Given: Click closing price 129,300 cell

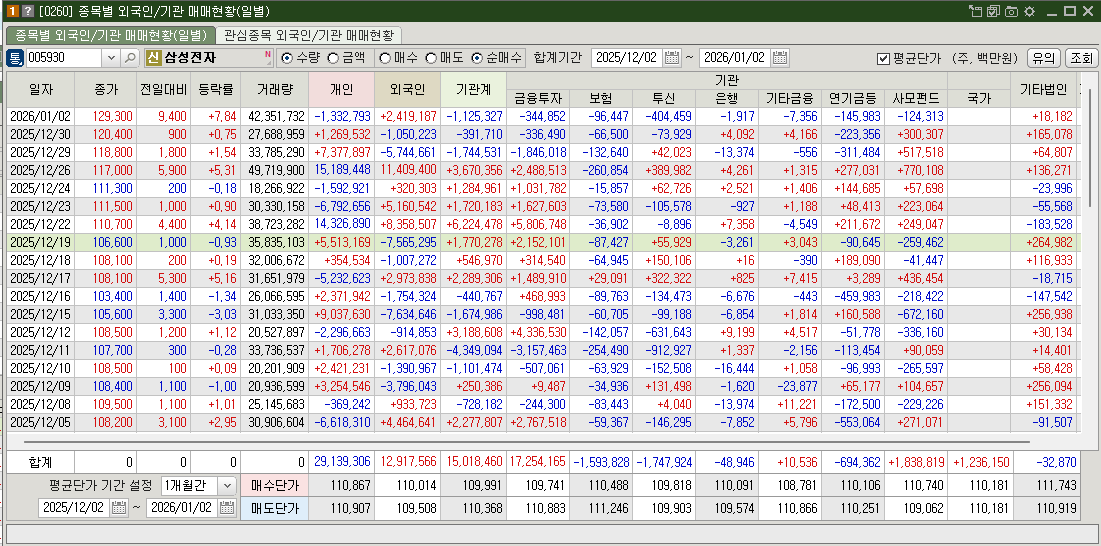Looking at the screenshot, I should (105, 116).
